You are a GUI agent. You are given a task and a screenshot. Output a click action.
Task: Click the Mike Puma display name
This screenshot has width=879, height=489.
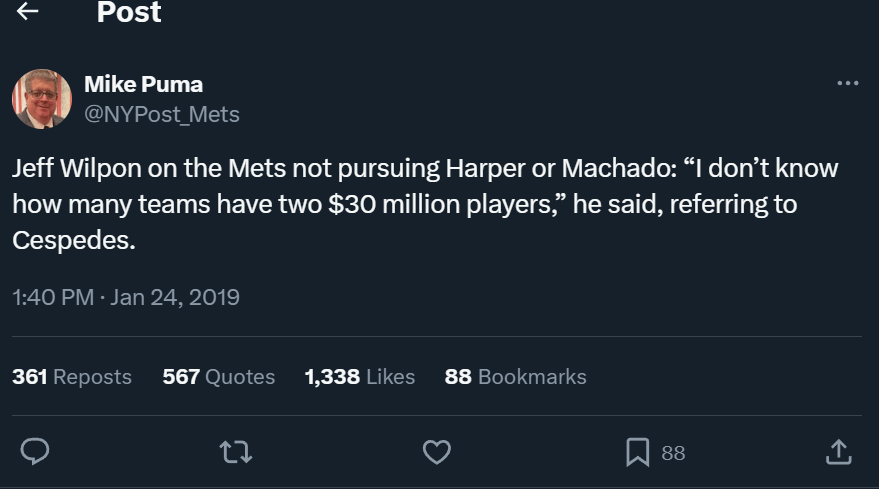tap(144, 84)
